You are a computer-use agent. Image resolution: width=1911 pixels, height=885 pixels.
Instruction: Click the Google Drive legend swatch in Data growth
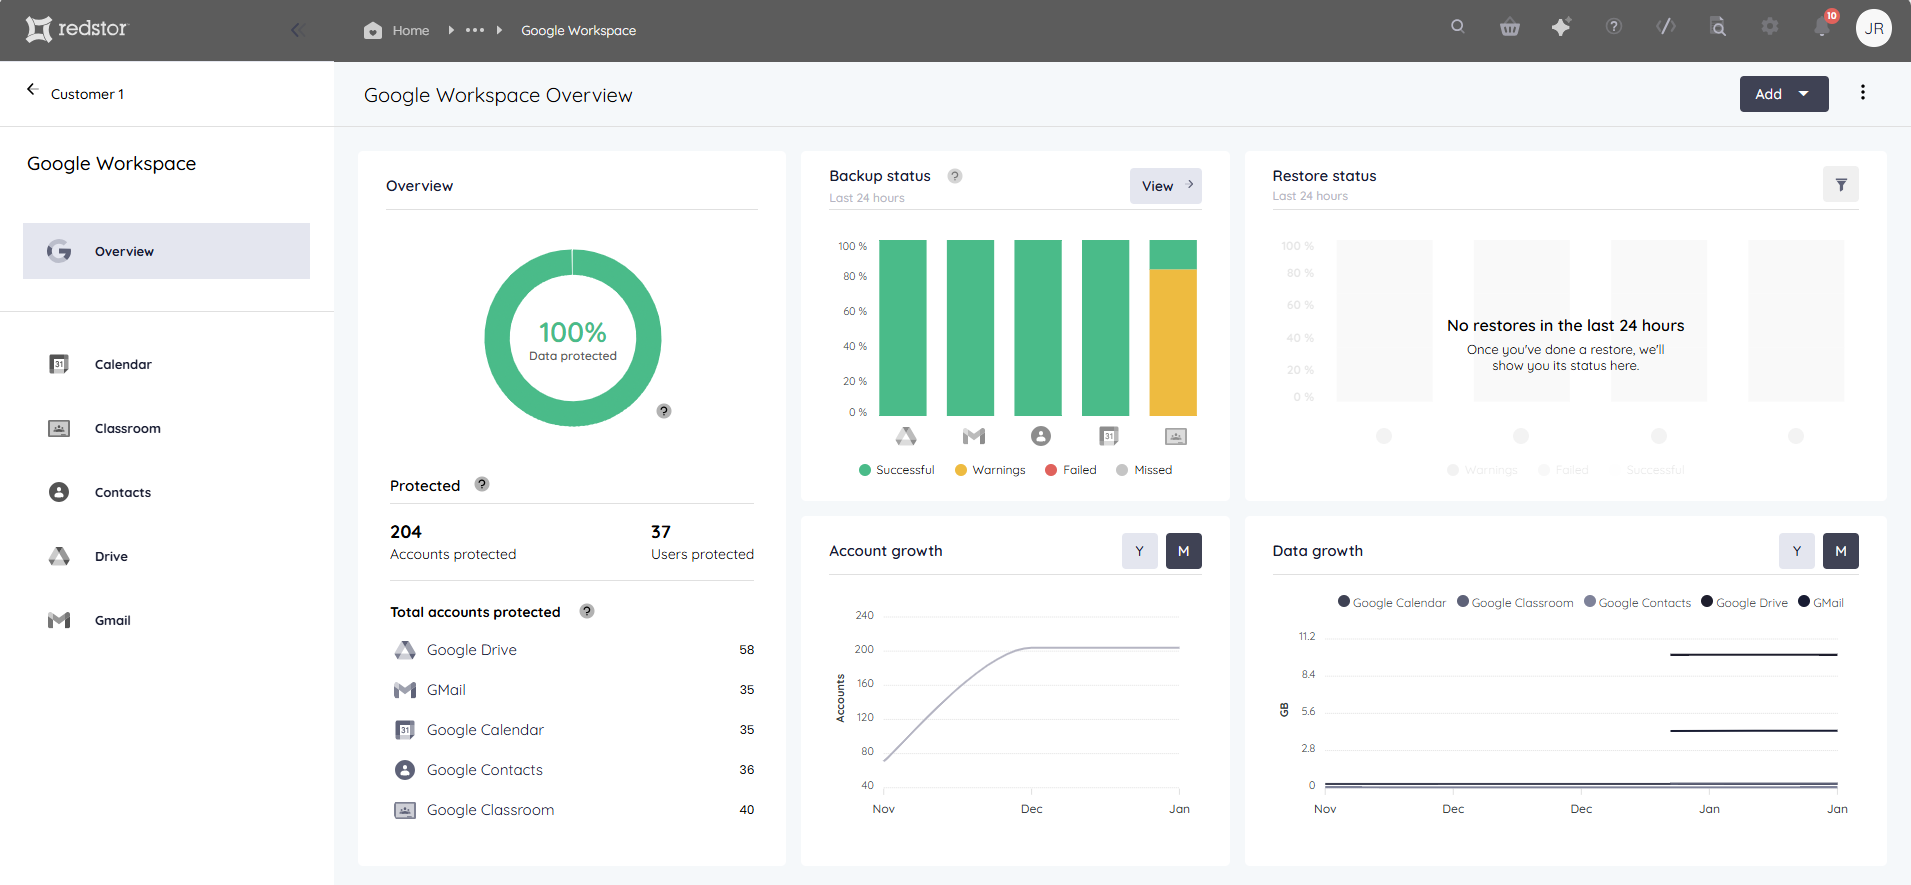tap(1707, 602)
